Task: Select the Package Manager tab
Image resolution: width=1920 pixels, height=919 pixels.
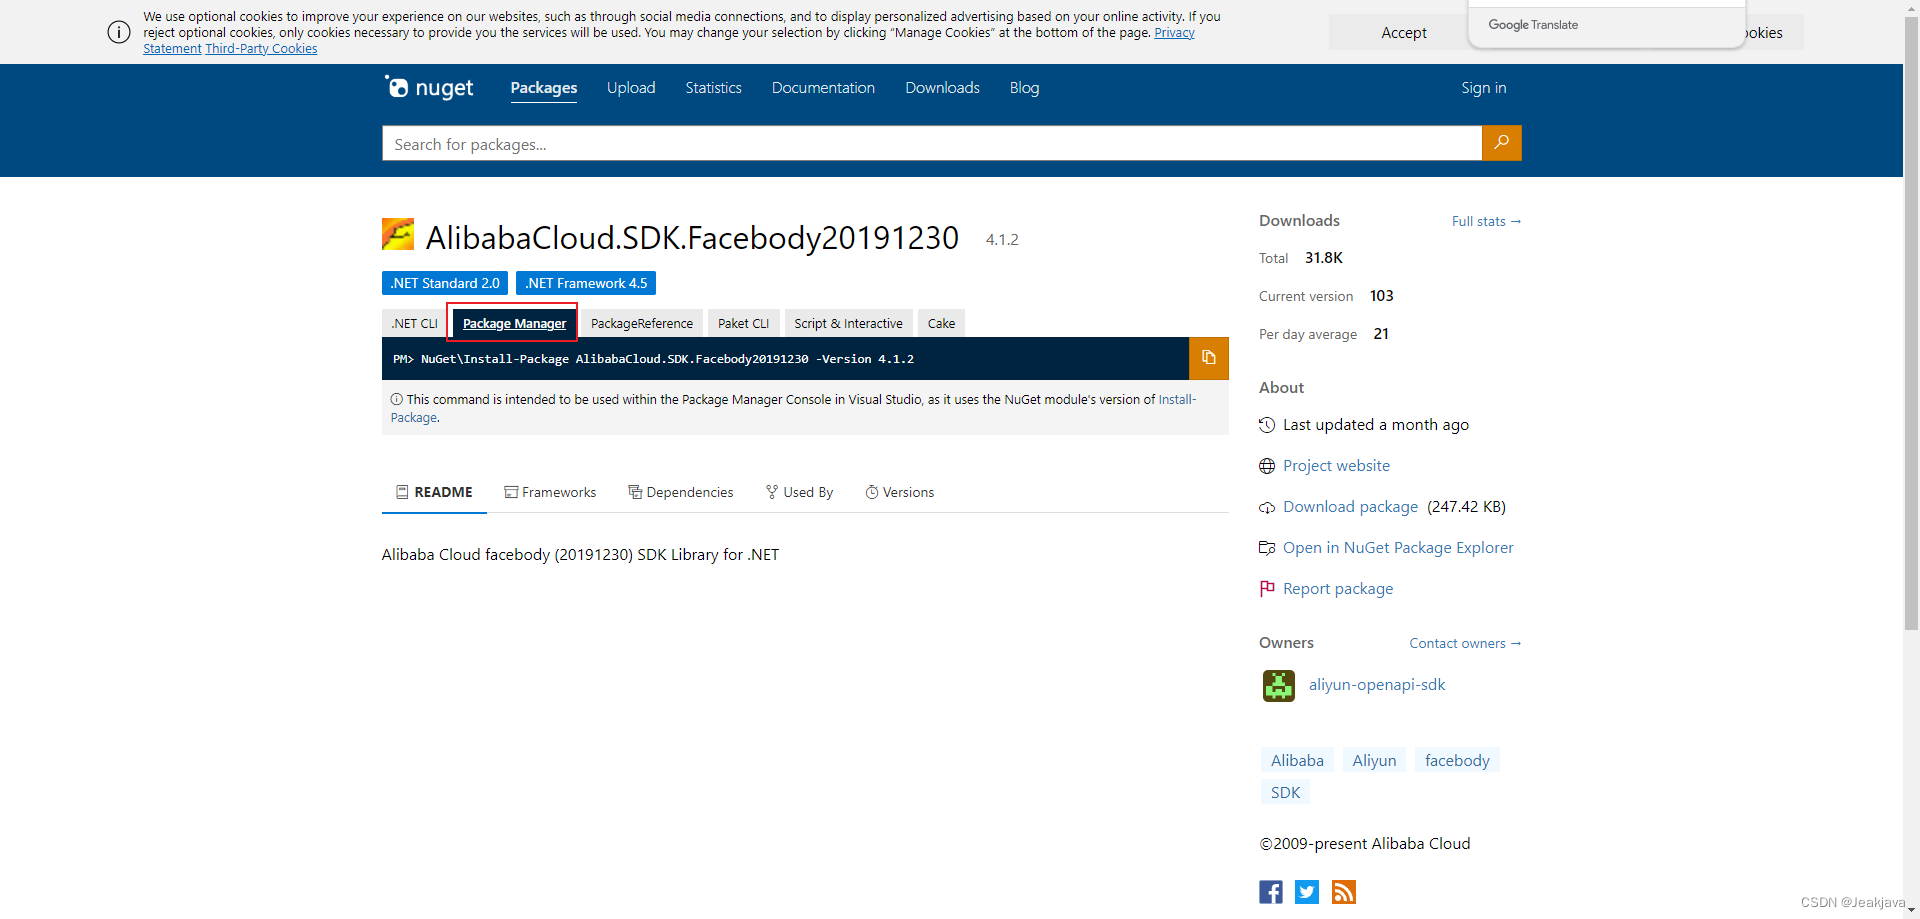Action: [x=514, y=323]
